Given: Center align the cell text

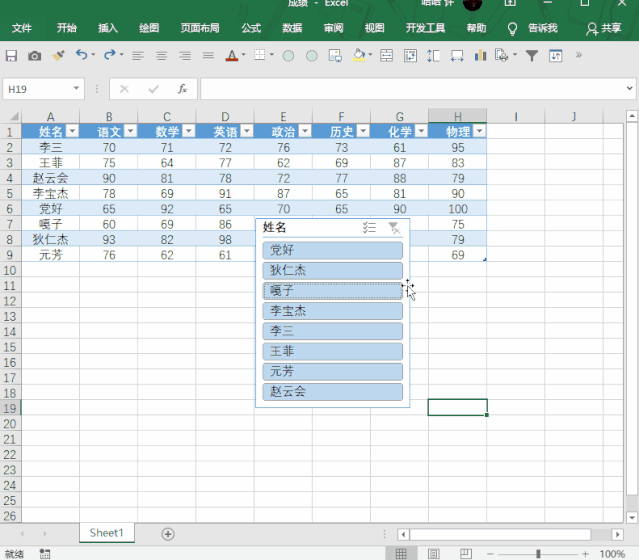Looking at the screenshot, I should pyautogui.click(x=161, y=55).
